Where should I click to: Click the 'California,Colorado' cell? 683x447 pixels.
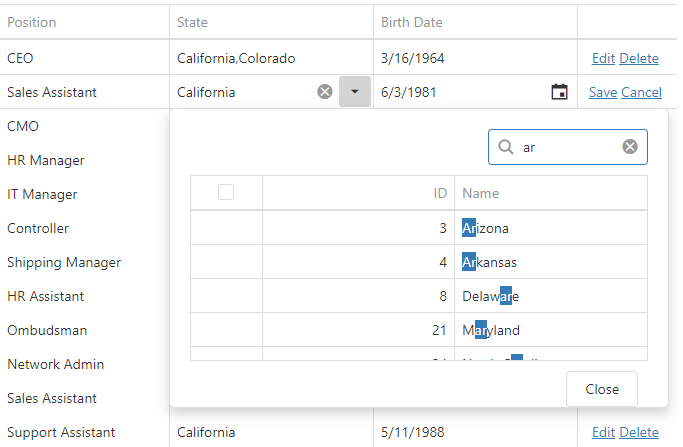coord(271,58)
